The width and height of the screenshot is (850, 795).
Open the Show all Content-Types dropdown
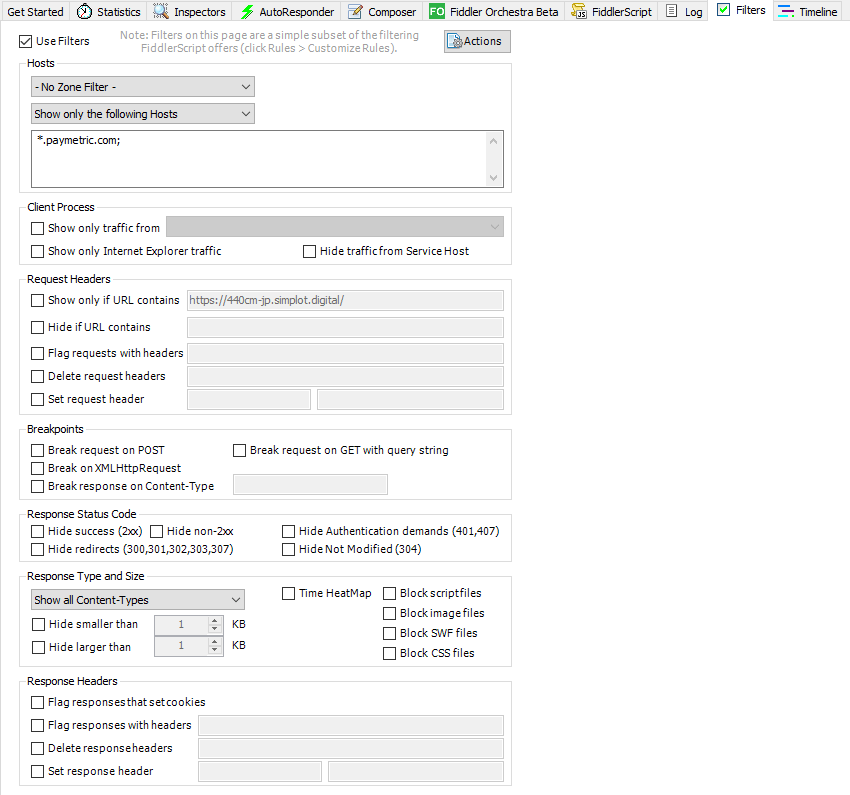click(x=138, y=600)
